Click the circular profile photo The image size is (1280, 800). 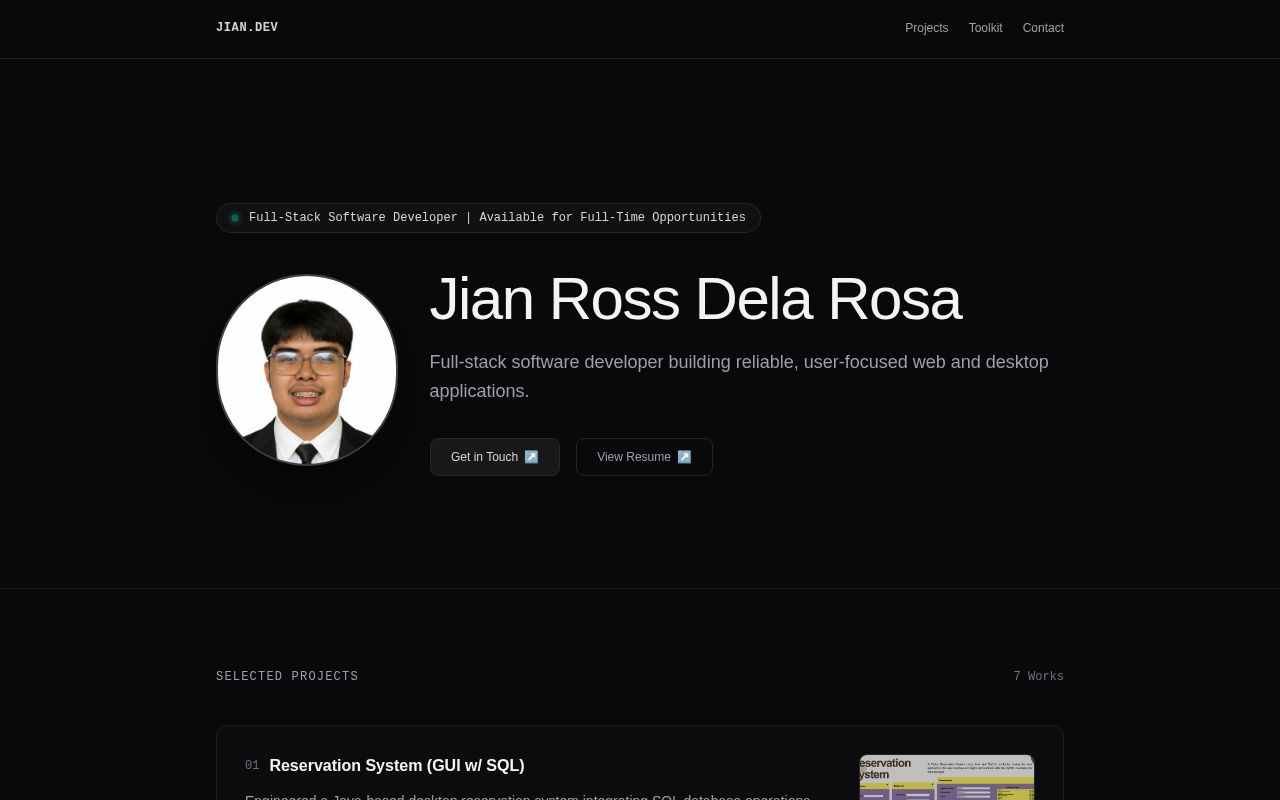pos(307,370)
